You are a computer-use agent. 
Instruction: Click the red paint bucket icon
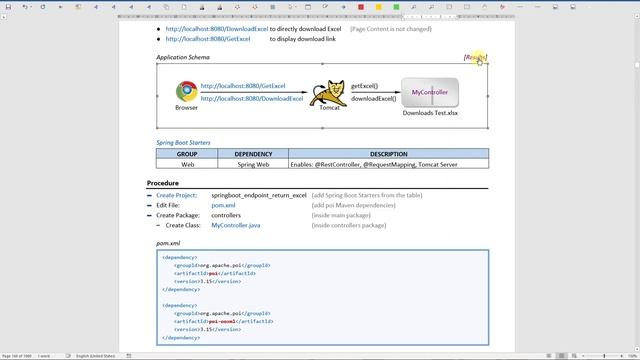(502, 7)
